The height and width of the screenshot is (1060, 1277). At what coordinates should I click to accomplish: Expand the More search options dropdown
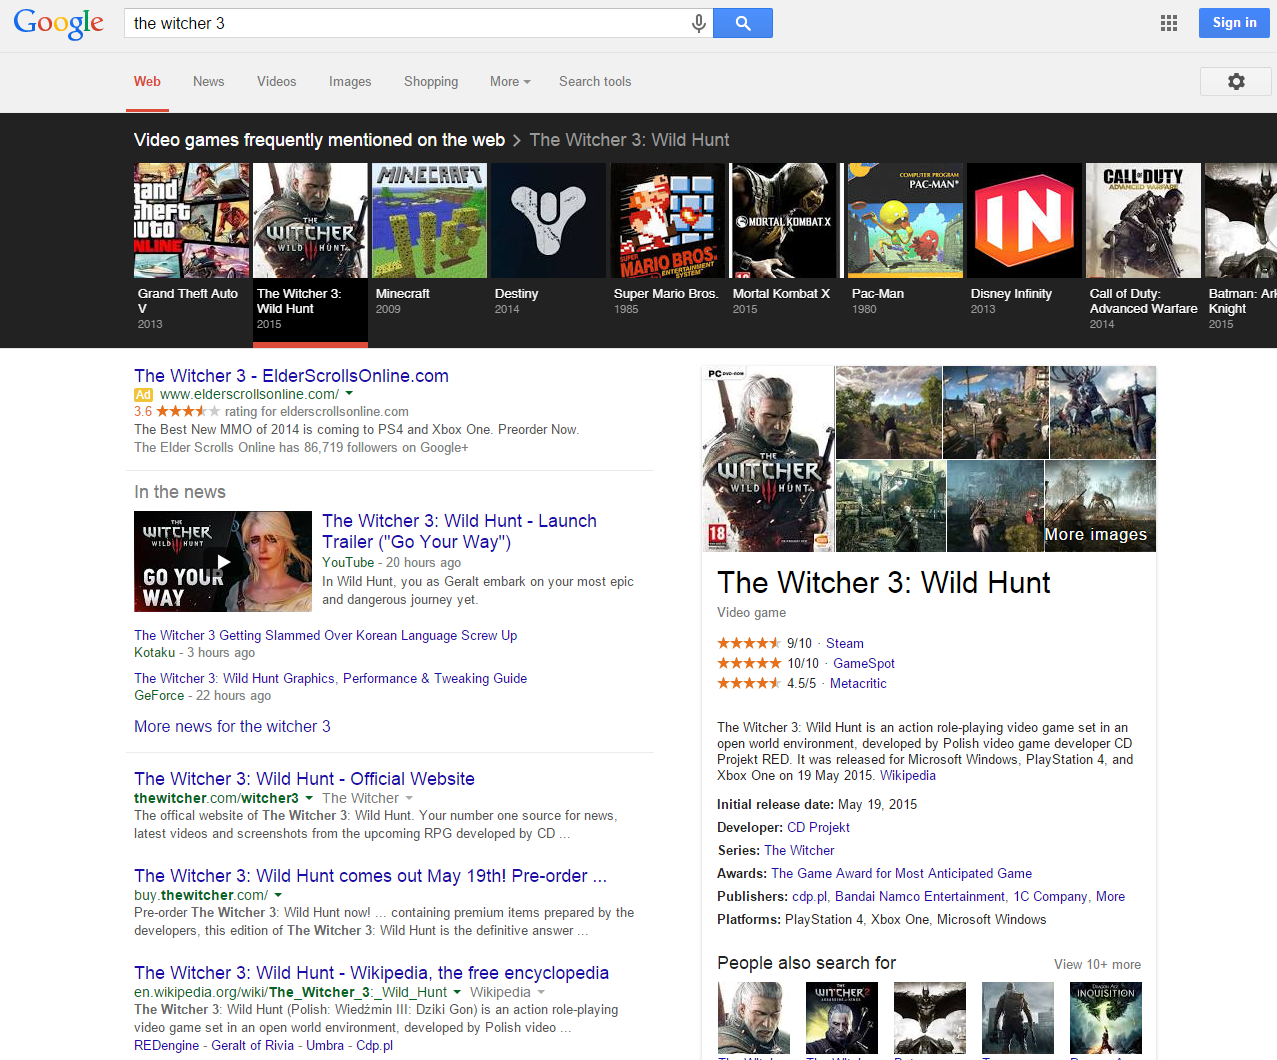pos(510,82)
